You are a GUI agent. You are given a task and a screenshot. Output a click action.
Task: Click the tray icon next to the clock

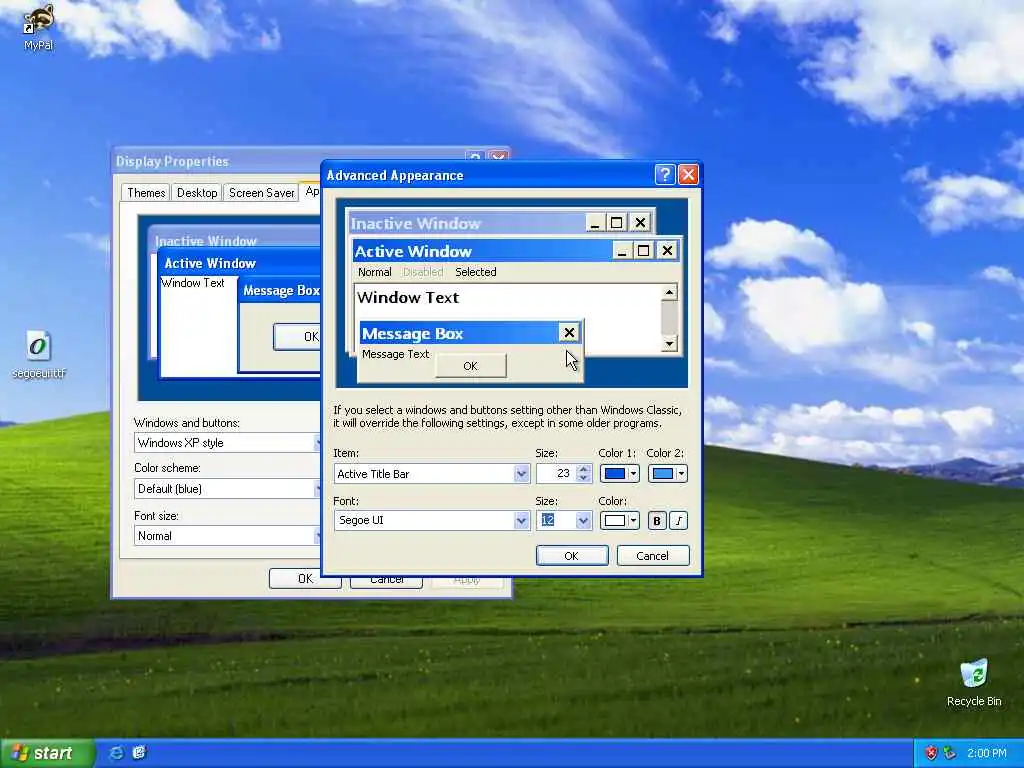pos(950,753)
